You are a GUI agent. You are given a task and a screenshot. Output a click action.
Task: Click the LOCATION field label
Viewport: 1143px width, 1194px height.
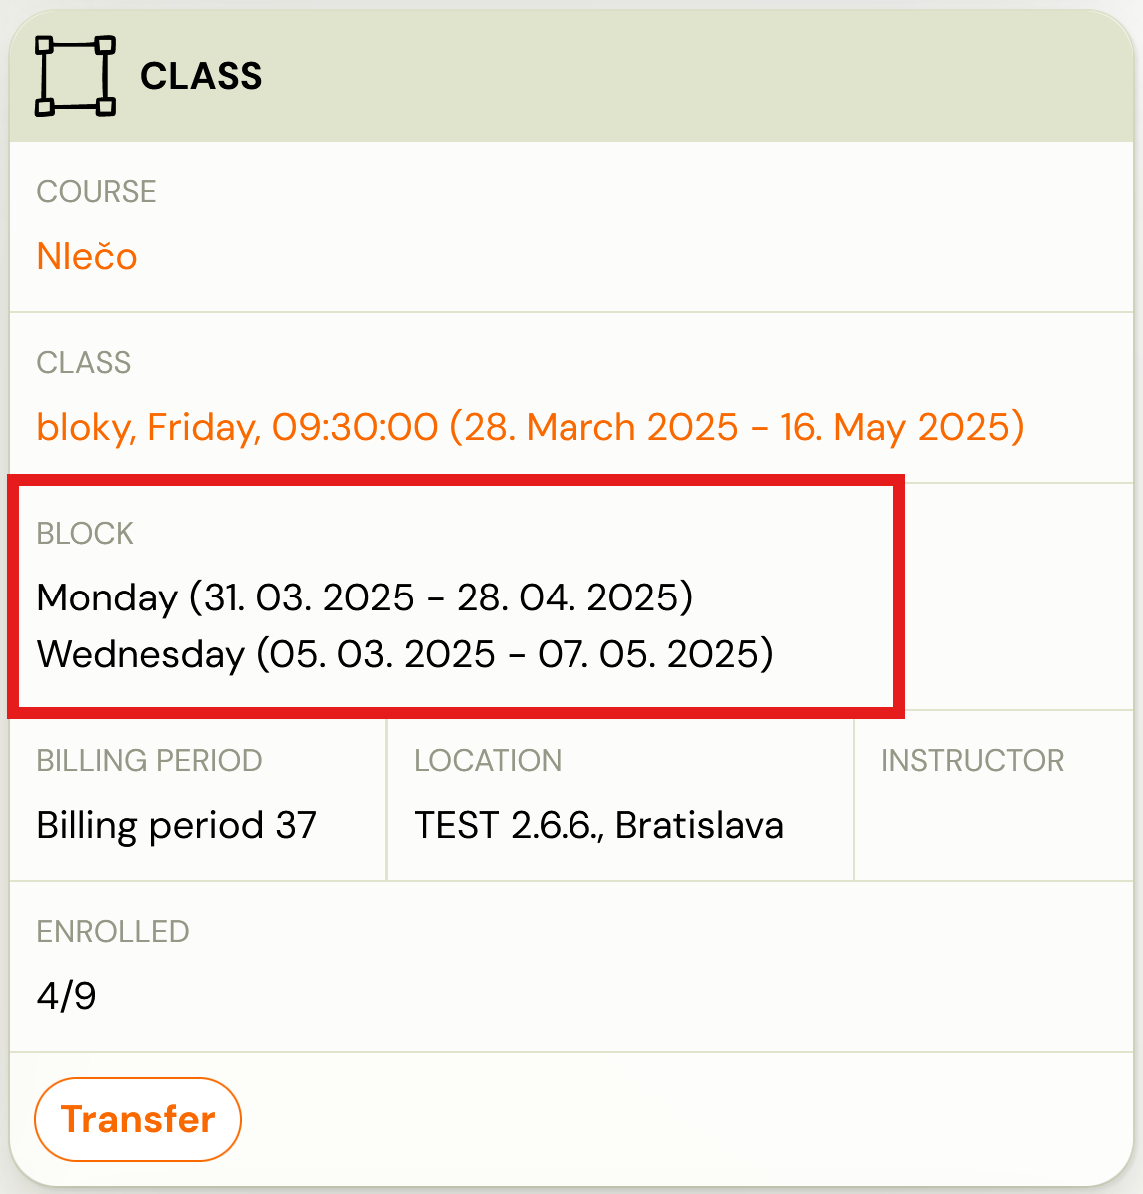[x=488, y=760]
